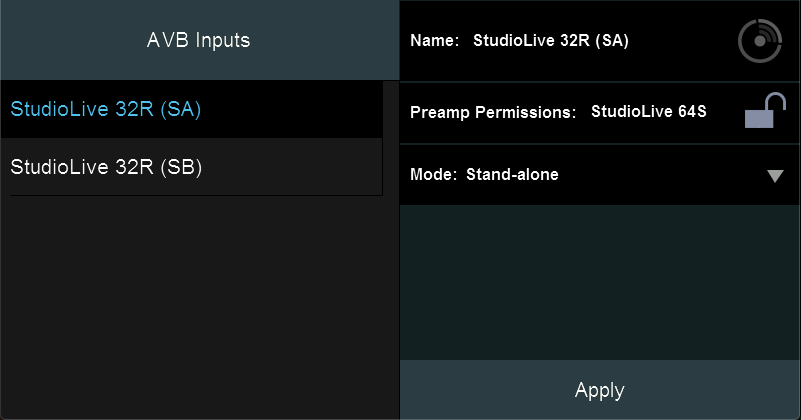Click the identify device speaker icon

tap(760, 41)
